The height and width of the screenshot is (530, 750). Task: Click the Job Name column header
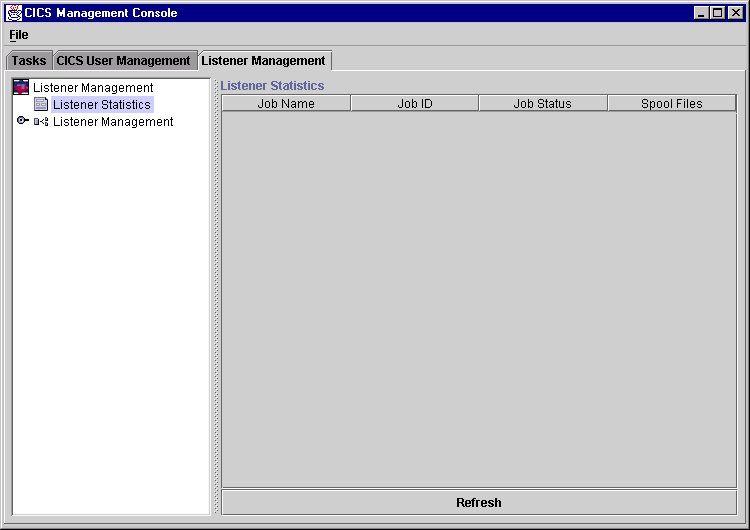point(286,103)
